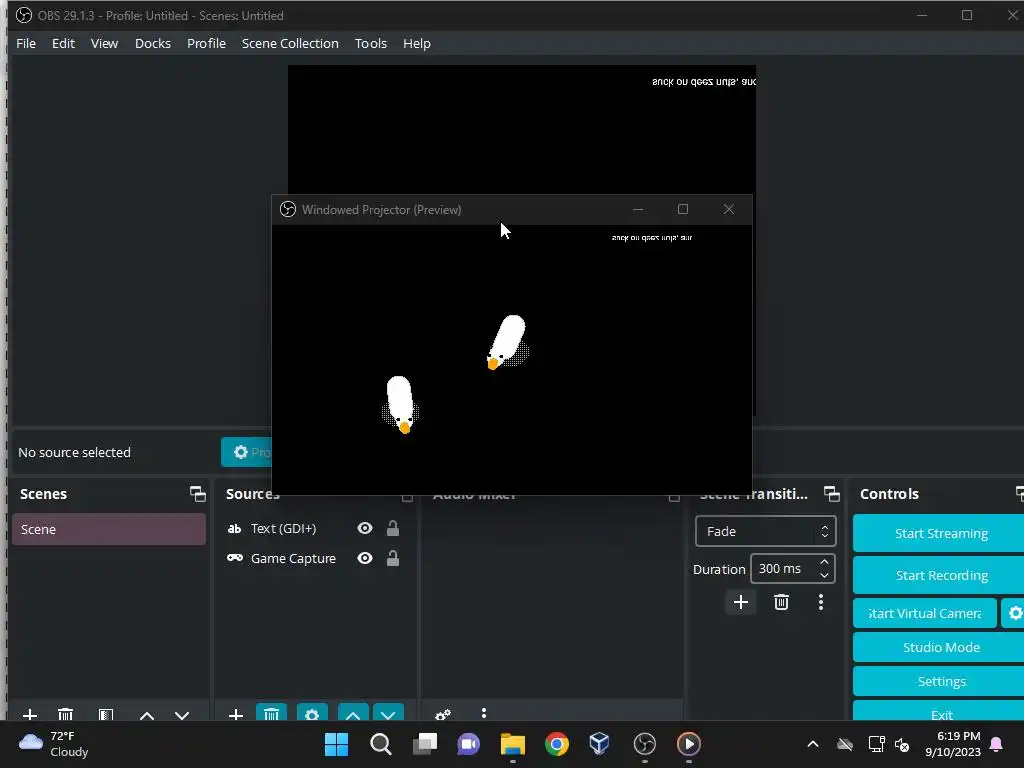Open the Scene Collection menu

pyautogui.click(x=290, y=43)
